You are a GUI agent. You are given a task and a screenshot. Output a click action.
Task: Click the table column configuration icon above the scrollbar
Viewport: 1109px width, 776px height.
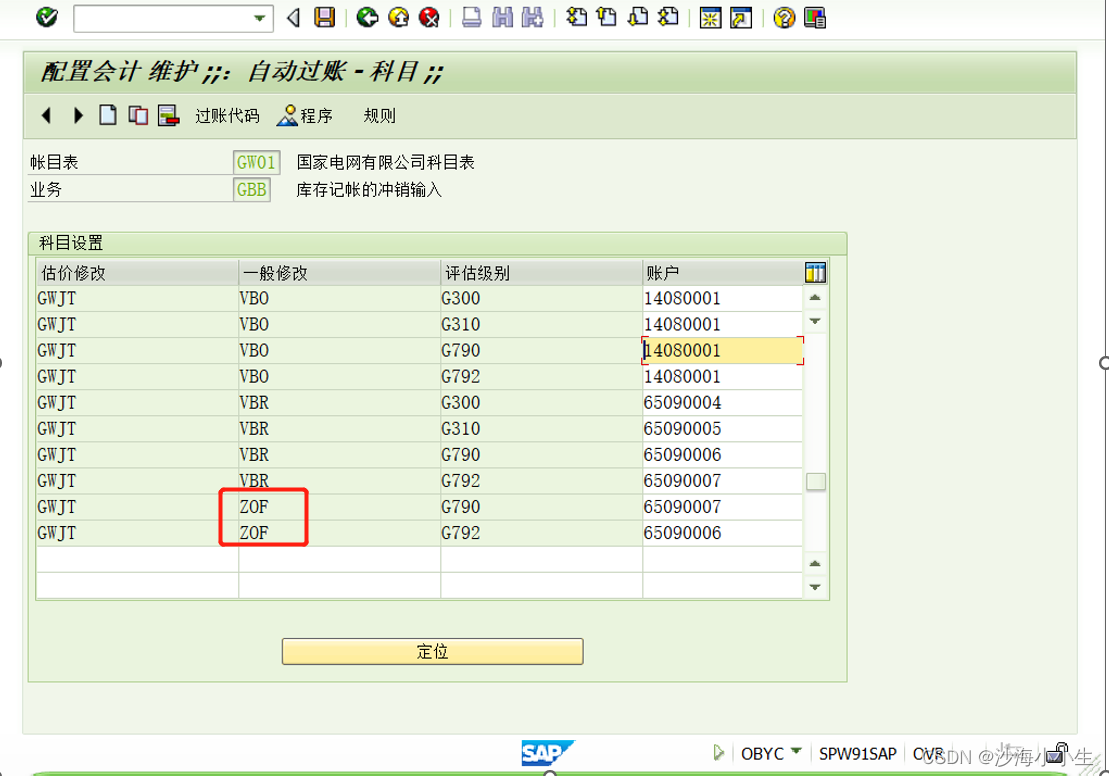[815, 271]
